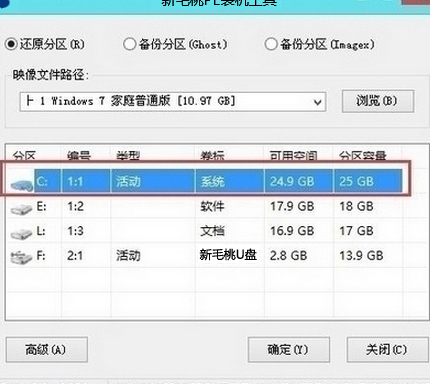
Task: Click the F: USB drive icon
Action: [x=21, y=258]
